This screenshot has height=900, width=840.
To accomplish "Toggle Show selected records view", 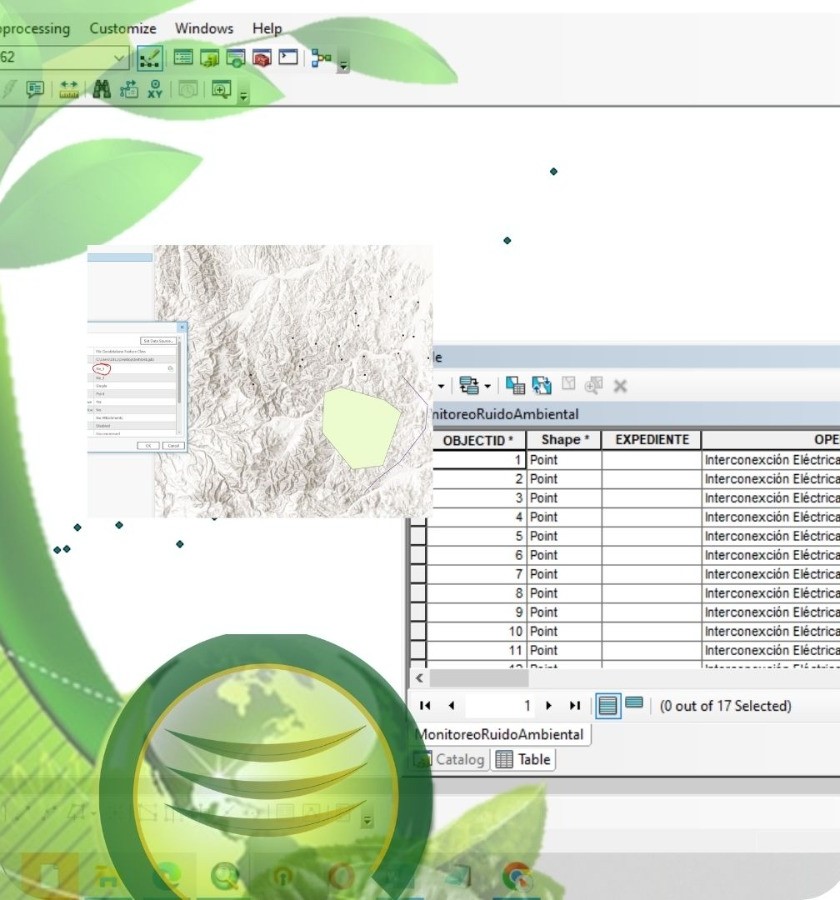I will coord(633,704).
